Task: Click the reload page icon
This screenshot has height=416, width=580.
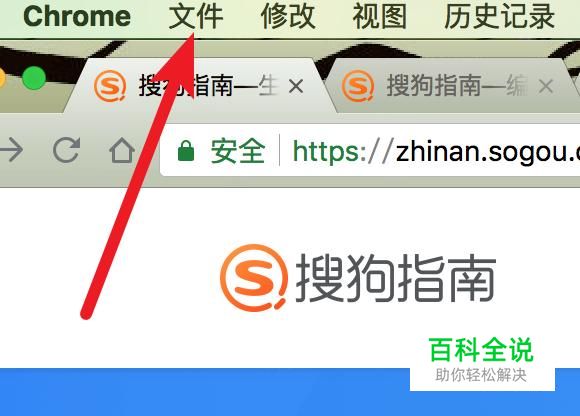Action: (x=67, y=150)
